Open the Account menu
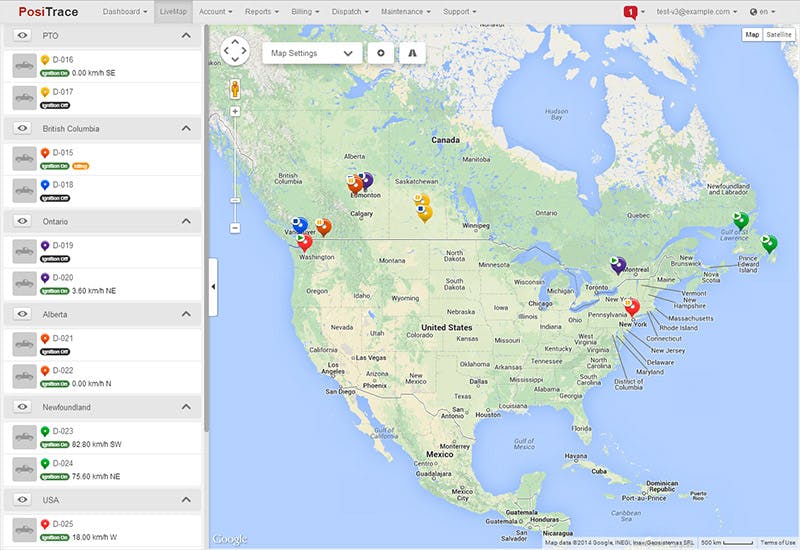The width and height of the screenshot is (800, 550). [x=215, y=12]
